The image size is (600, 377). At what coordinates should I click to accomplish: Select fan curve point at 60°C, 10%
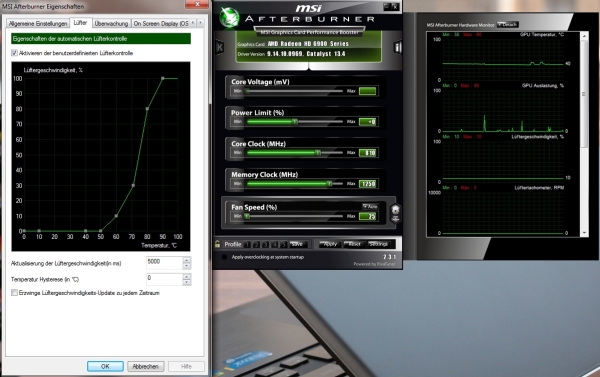pyautogui.click(x=116, y=216)
